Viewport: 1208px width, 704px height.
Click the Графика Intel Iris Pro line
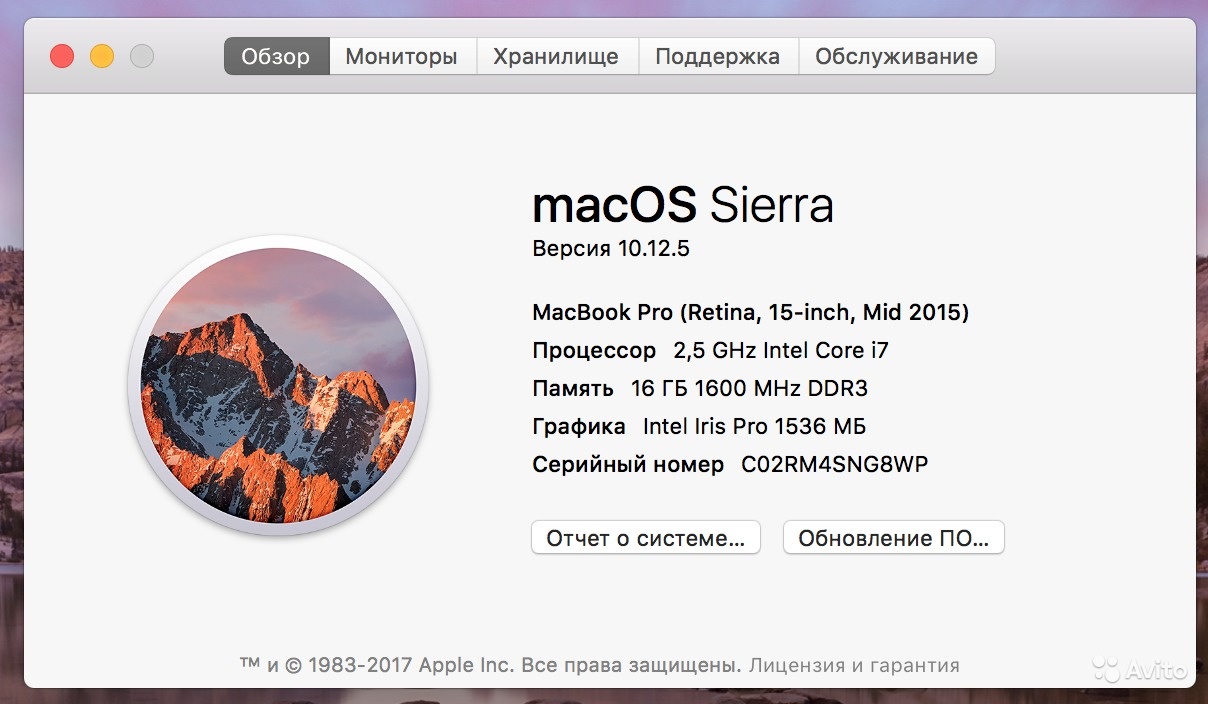(x=699, y=426)
